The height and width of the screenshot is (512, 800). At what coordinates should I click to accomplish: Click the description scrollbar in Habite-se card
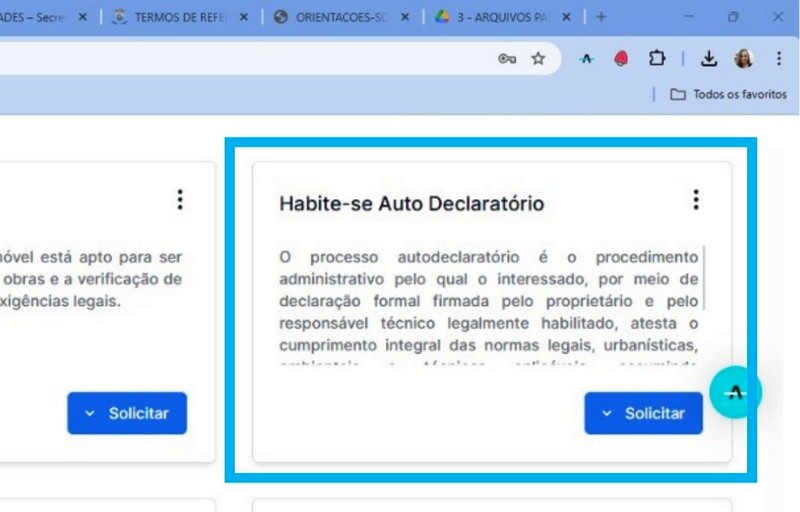point(704,278)
